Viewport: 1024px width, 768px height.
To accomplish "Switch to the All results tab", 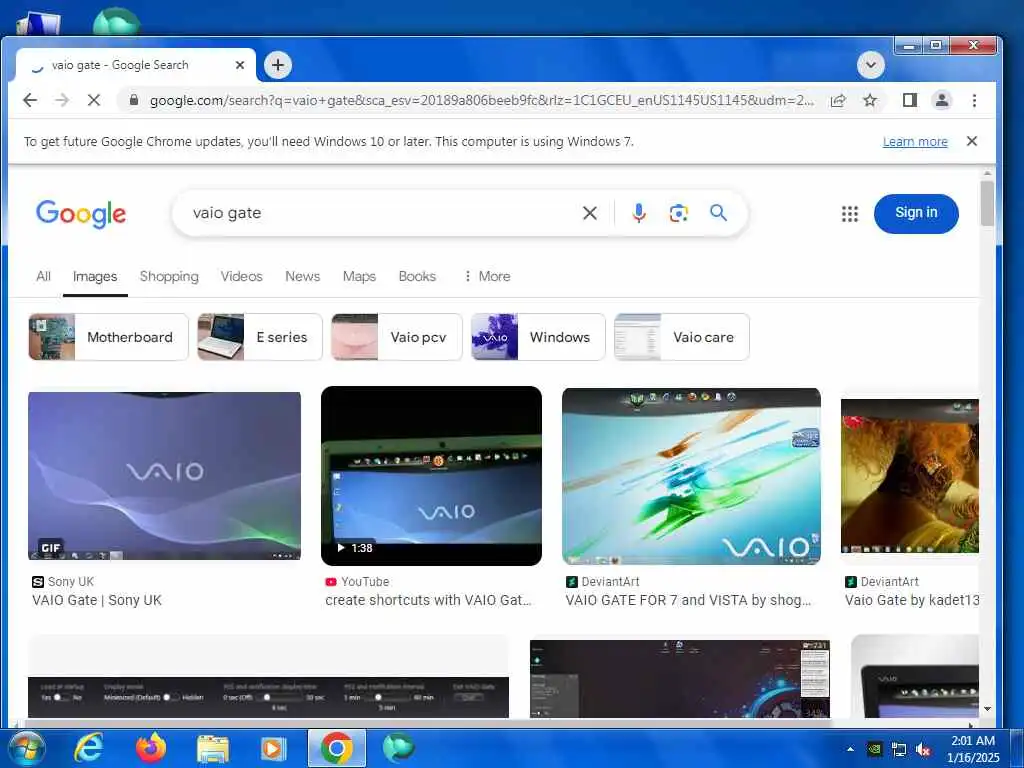I will tap(43, 276).
